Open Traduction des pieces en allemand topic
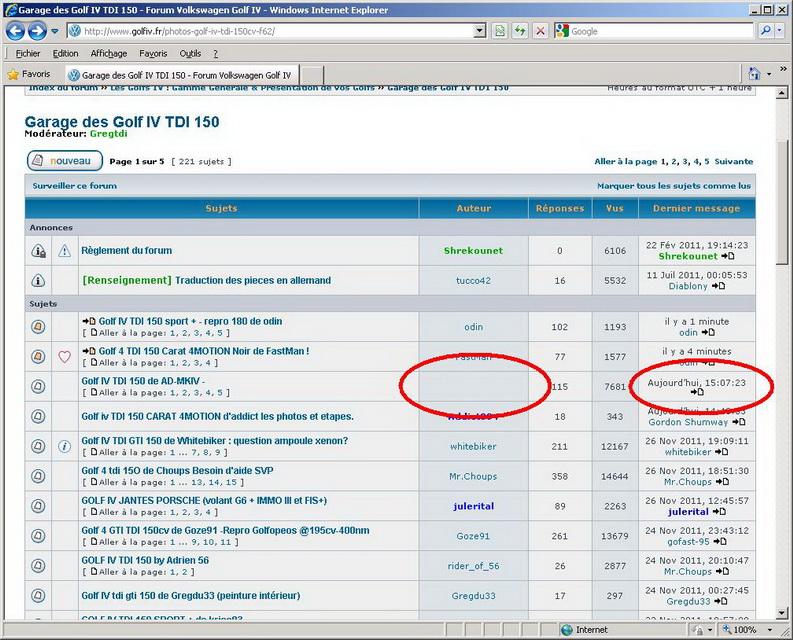 [x=253, y=280]
